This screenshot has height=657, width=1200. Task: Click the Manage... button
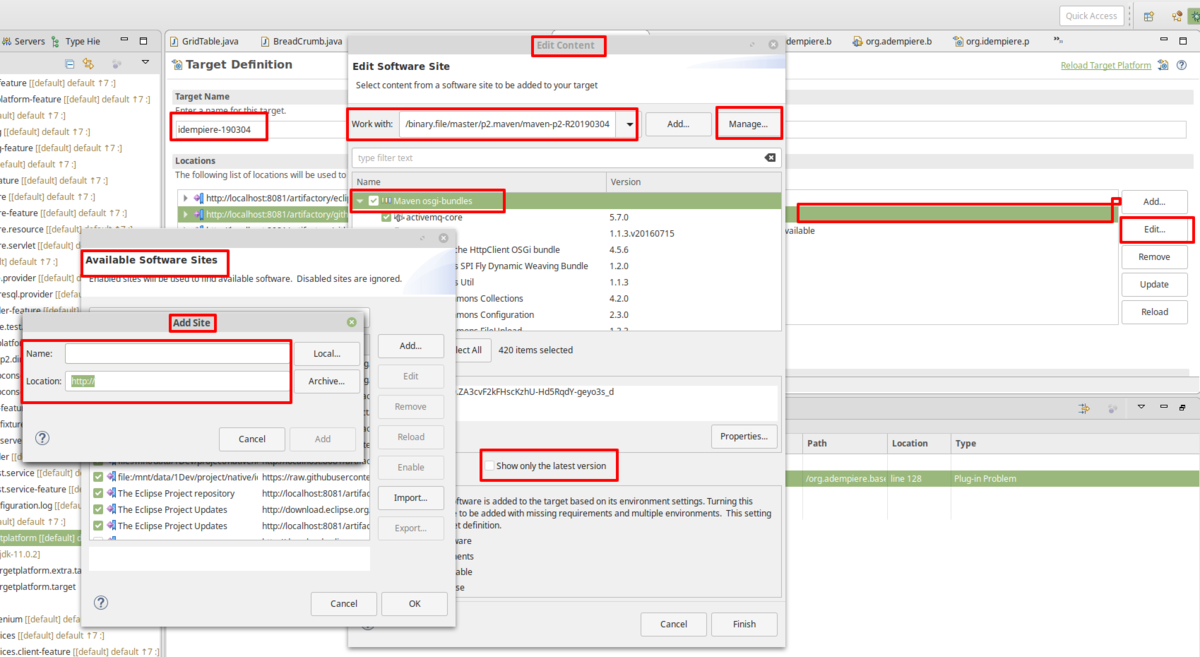(748, 124)
